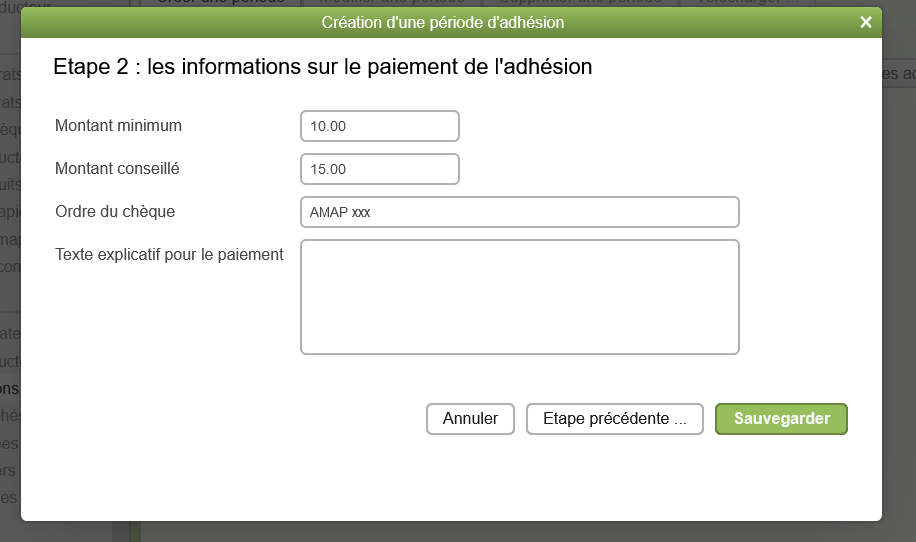Click the dimmed Télécharger button behind dialog
Image resolution: width=916 pixels, height=542 pixels.
(747, 3)
